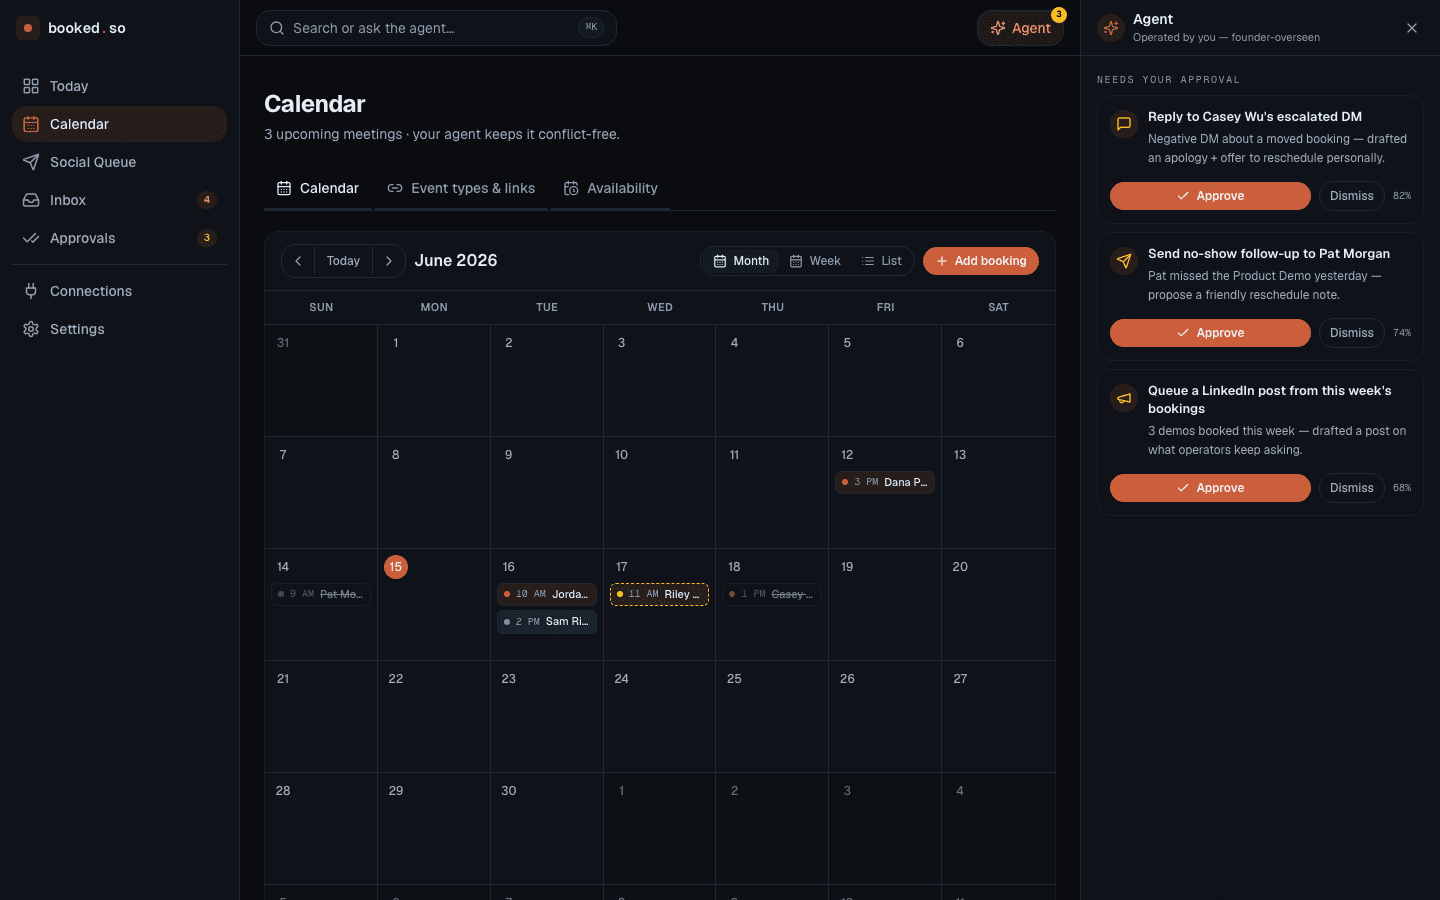Open the 1 PM Casey cancelled booking
Image resolution: width=1440 pixels, height=900 pixels.
[x=772, y=594]
